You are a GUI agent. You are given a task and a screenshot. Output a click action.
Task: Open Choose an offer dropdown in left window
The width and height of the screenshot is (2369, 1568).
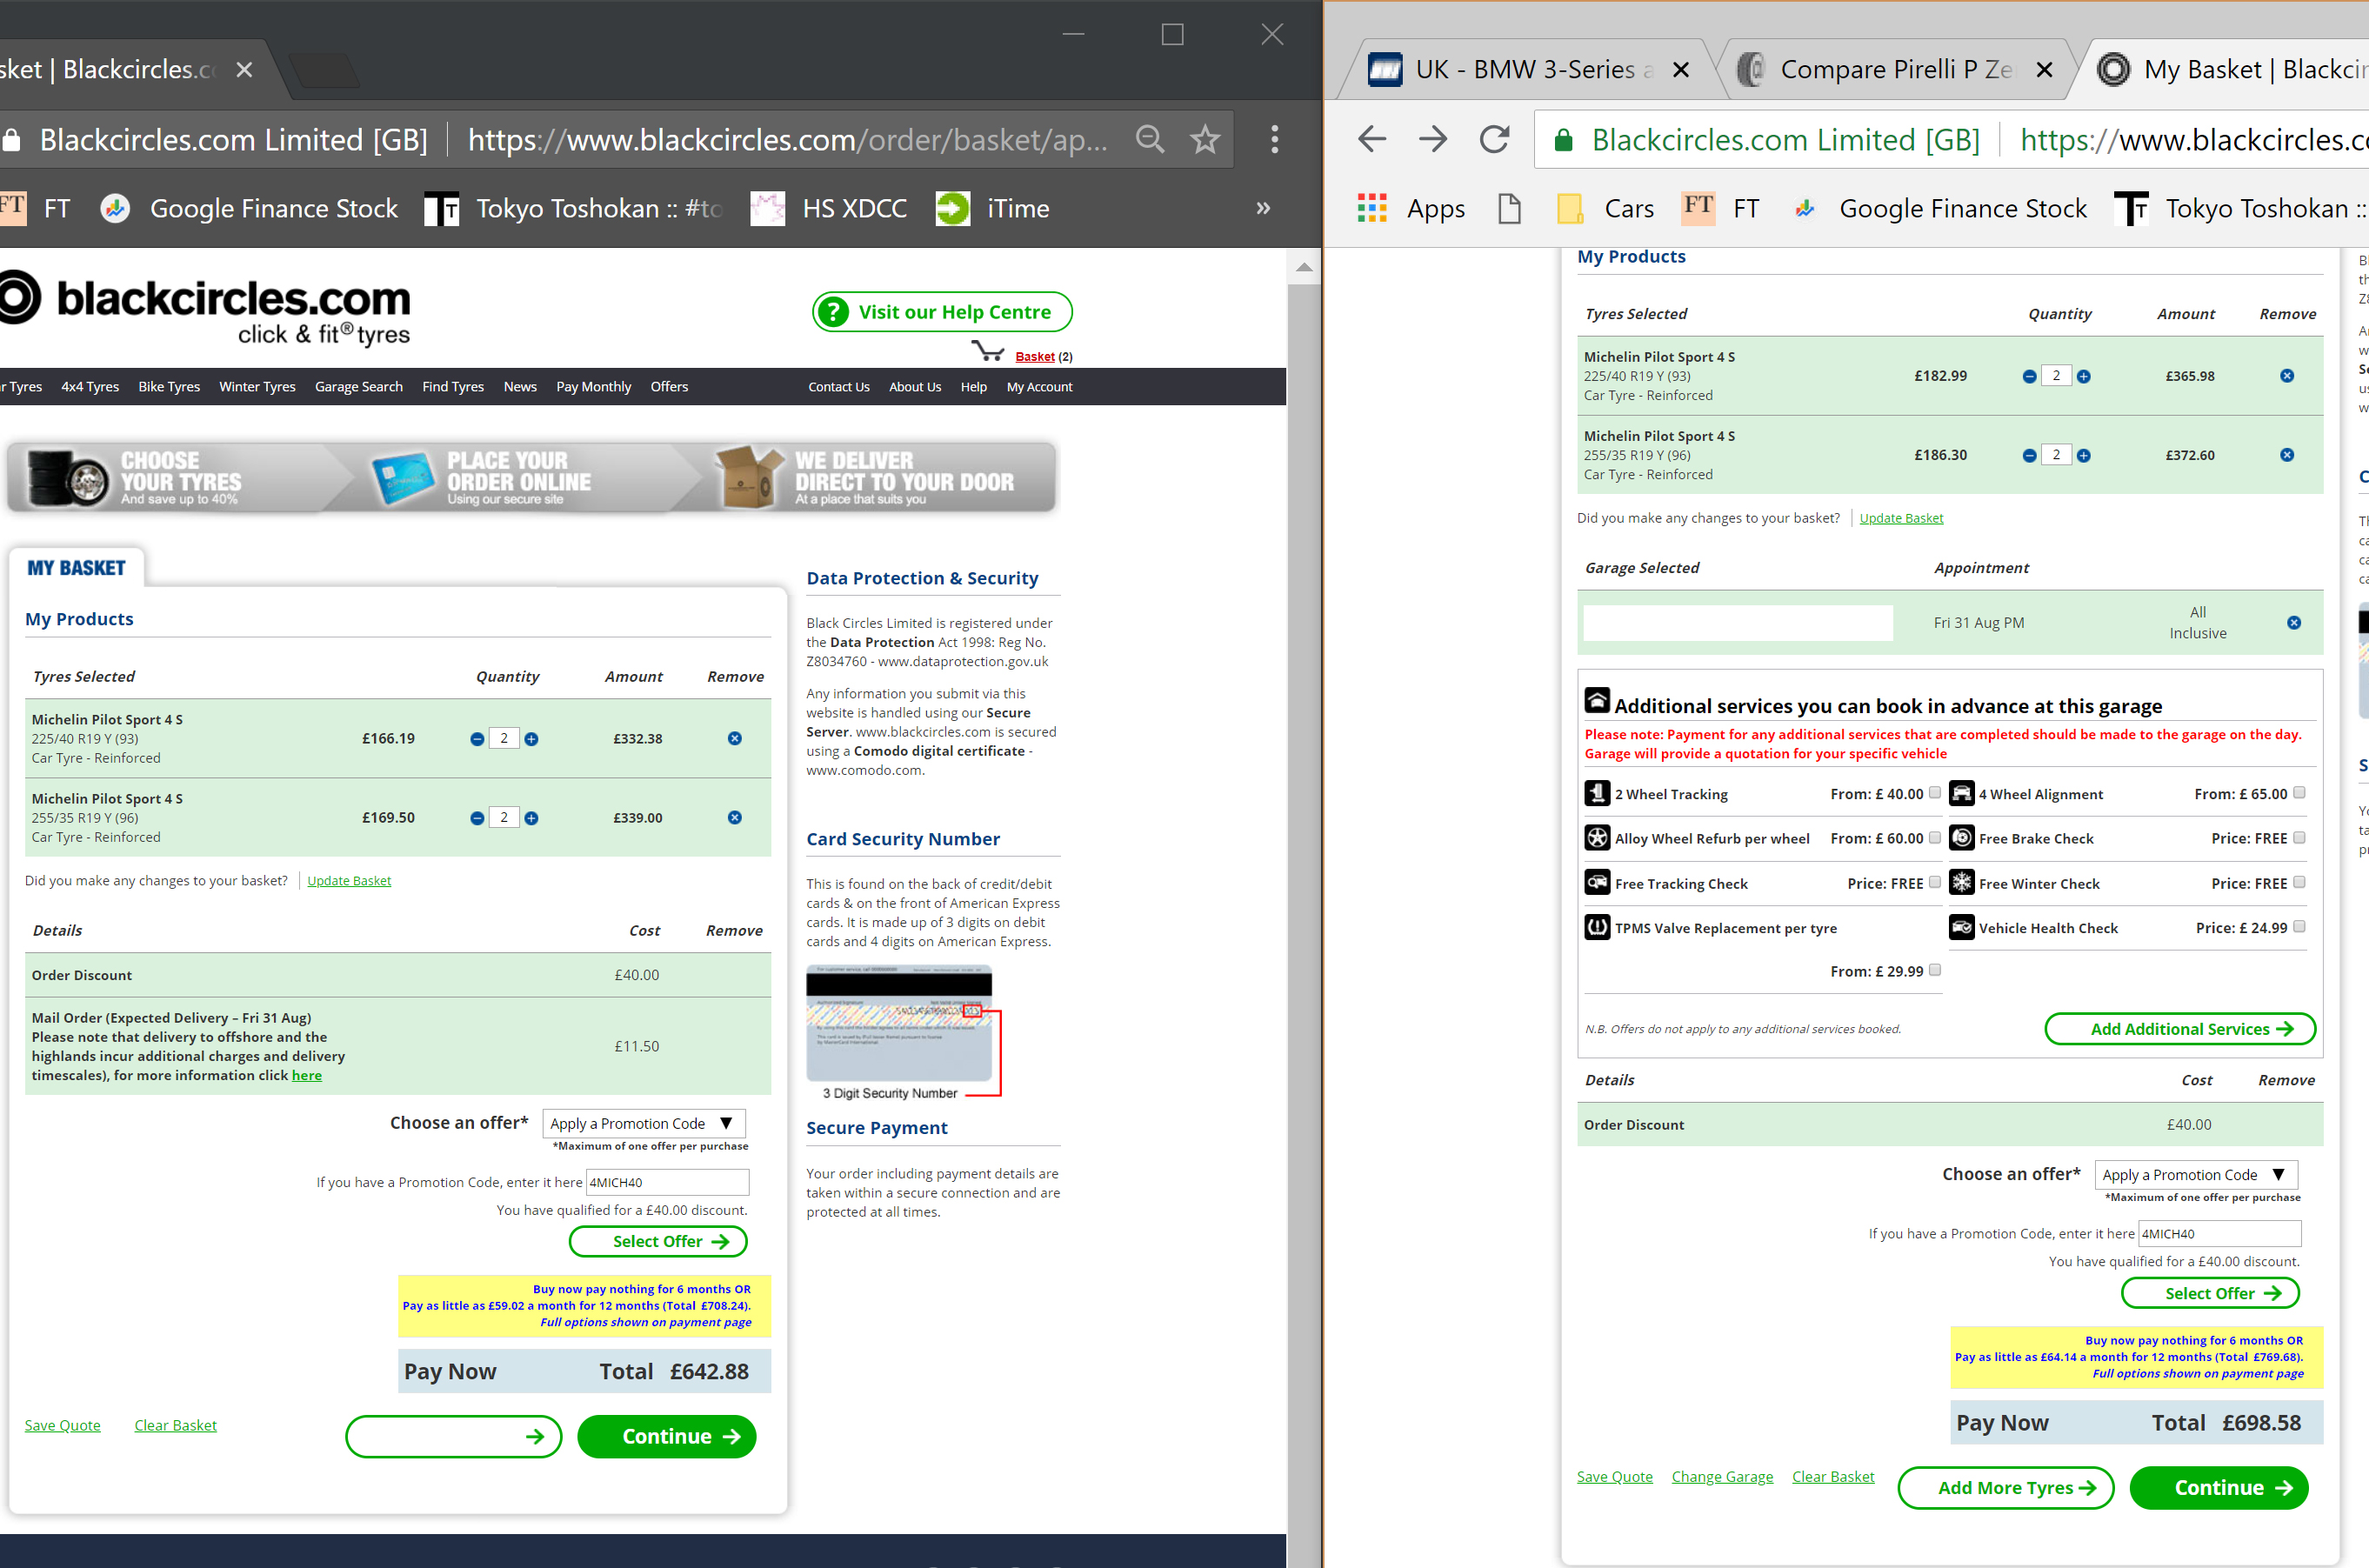(644, 1124)
